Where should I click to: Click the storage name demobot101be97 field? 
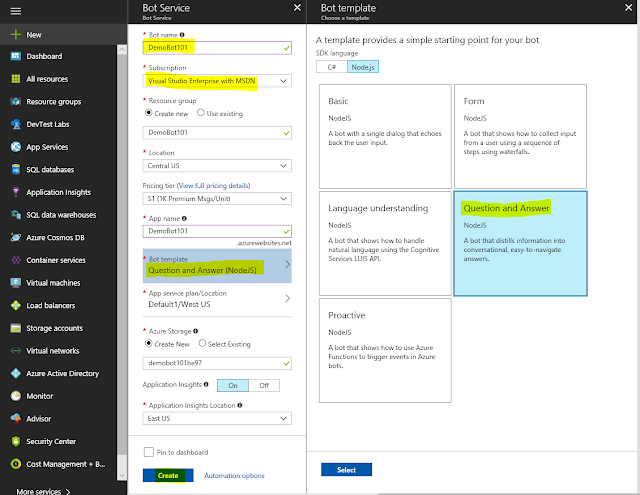(217, 363)
